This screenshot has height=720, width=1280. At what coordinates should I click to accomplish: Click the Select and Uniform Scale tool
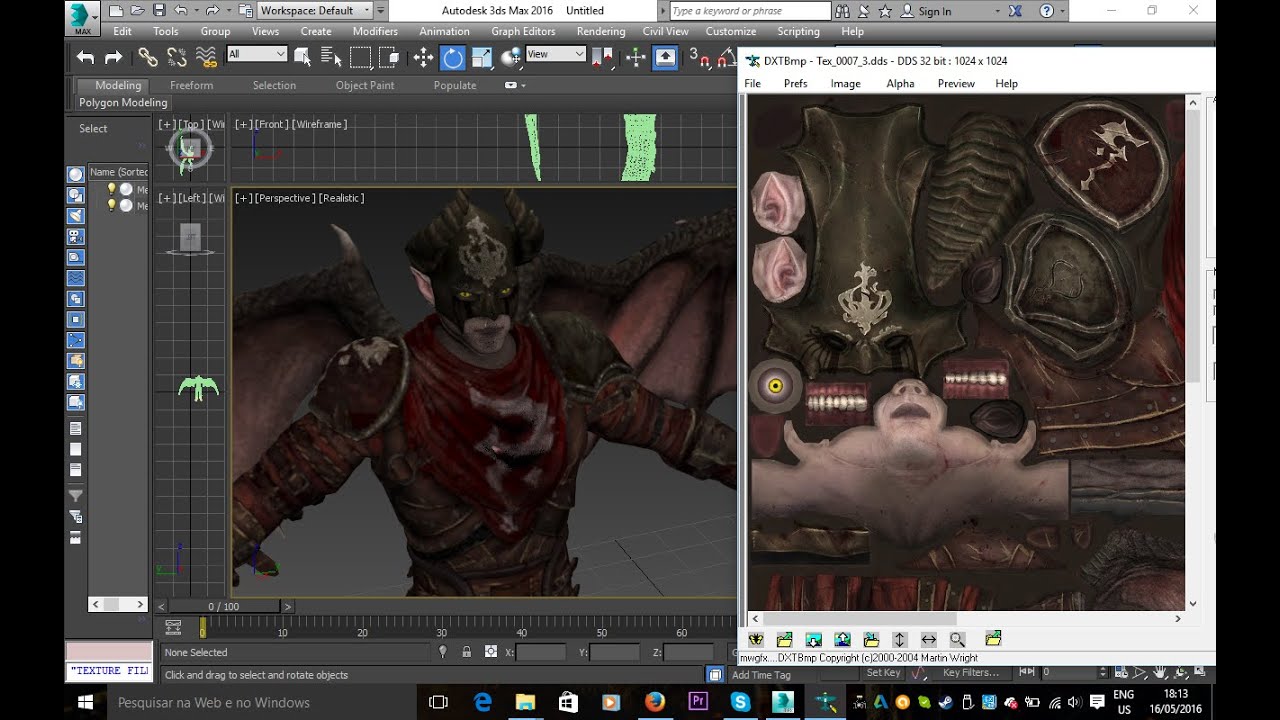click(482, 58)
